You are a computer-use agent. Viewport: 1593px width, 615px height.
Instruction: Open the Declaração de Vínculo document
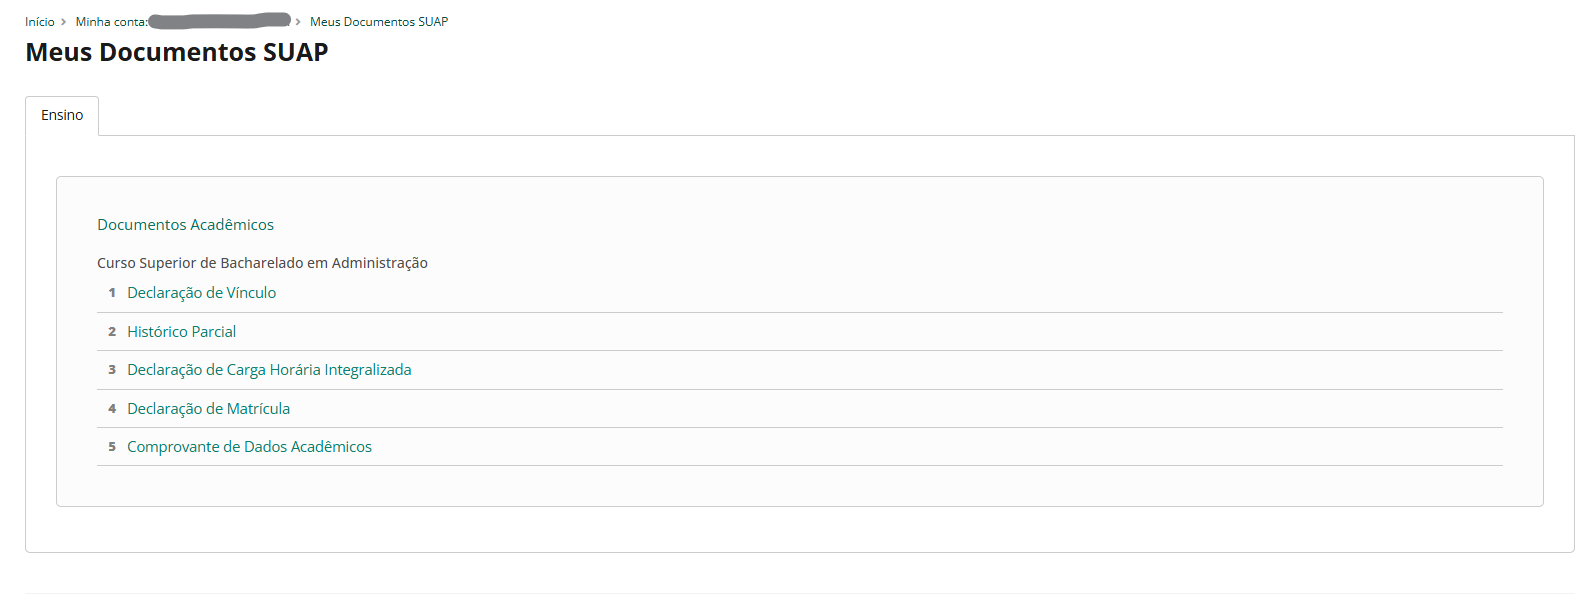tap(201, 293)
